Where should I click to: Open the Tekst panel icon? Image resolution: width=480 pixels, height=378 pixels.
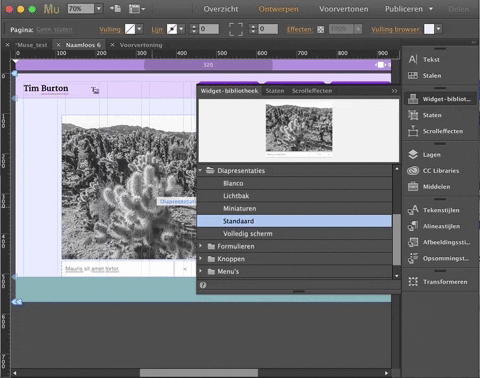[413, 59]
